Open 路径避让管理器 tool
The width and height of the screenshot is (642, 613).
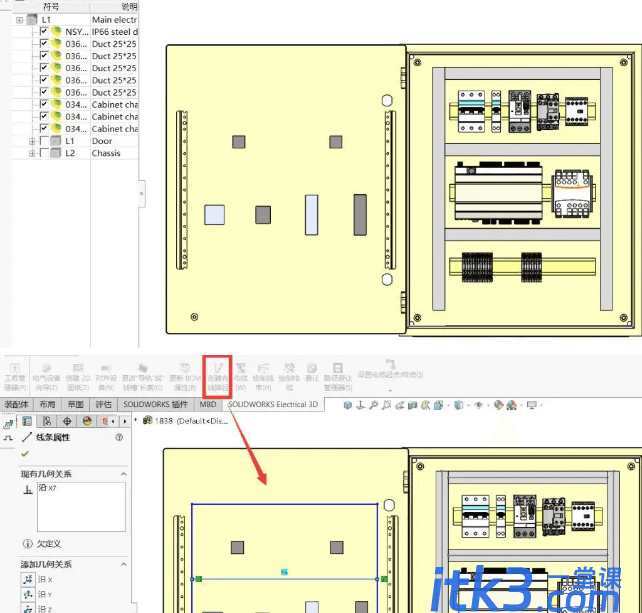(x=338, y=377)
